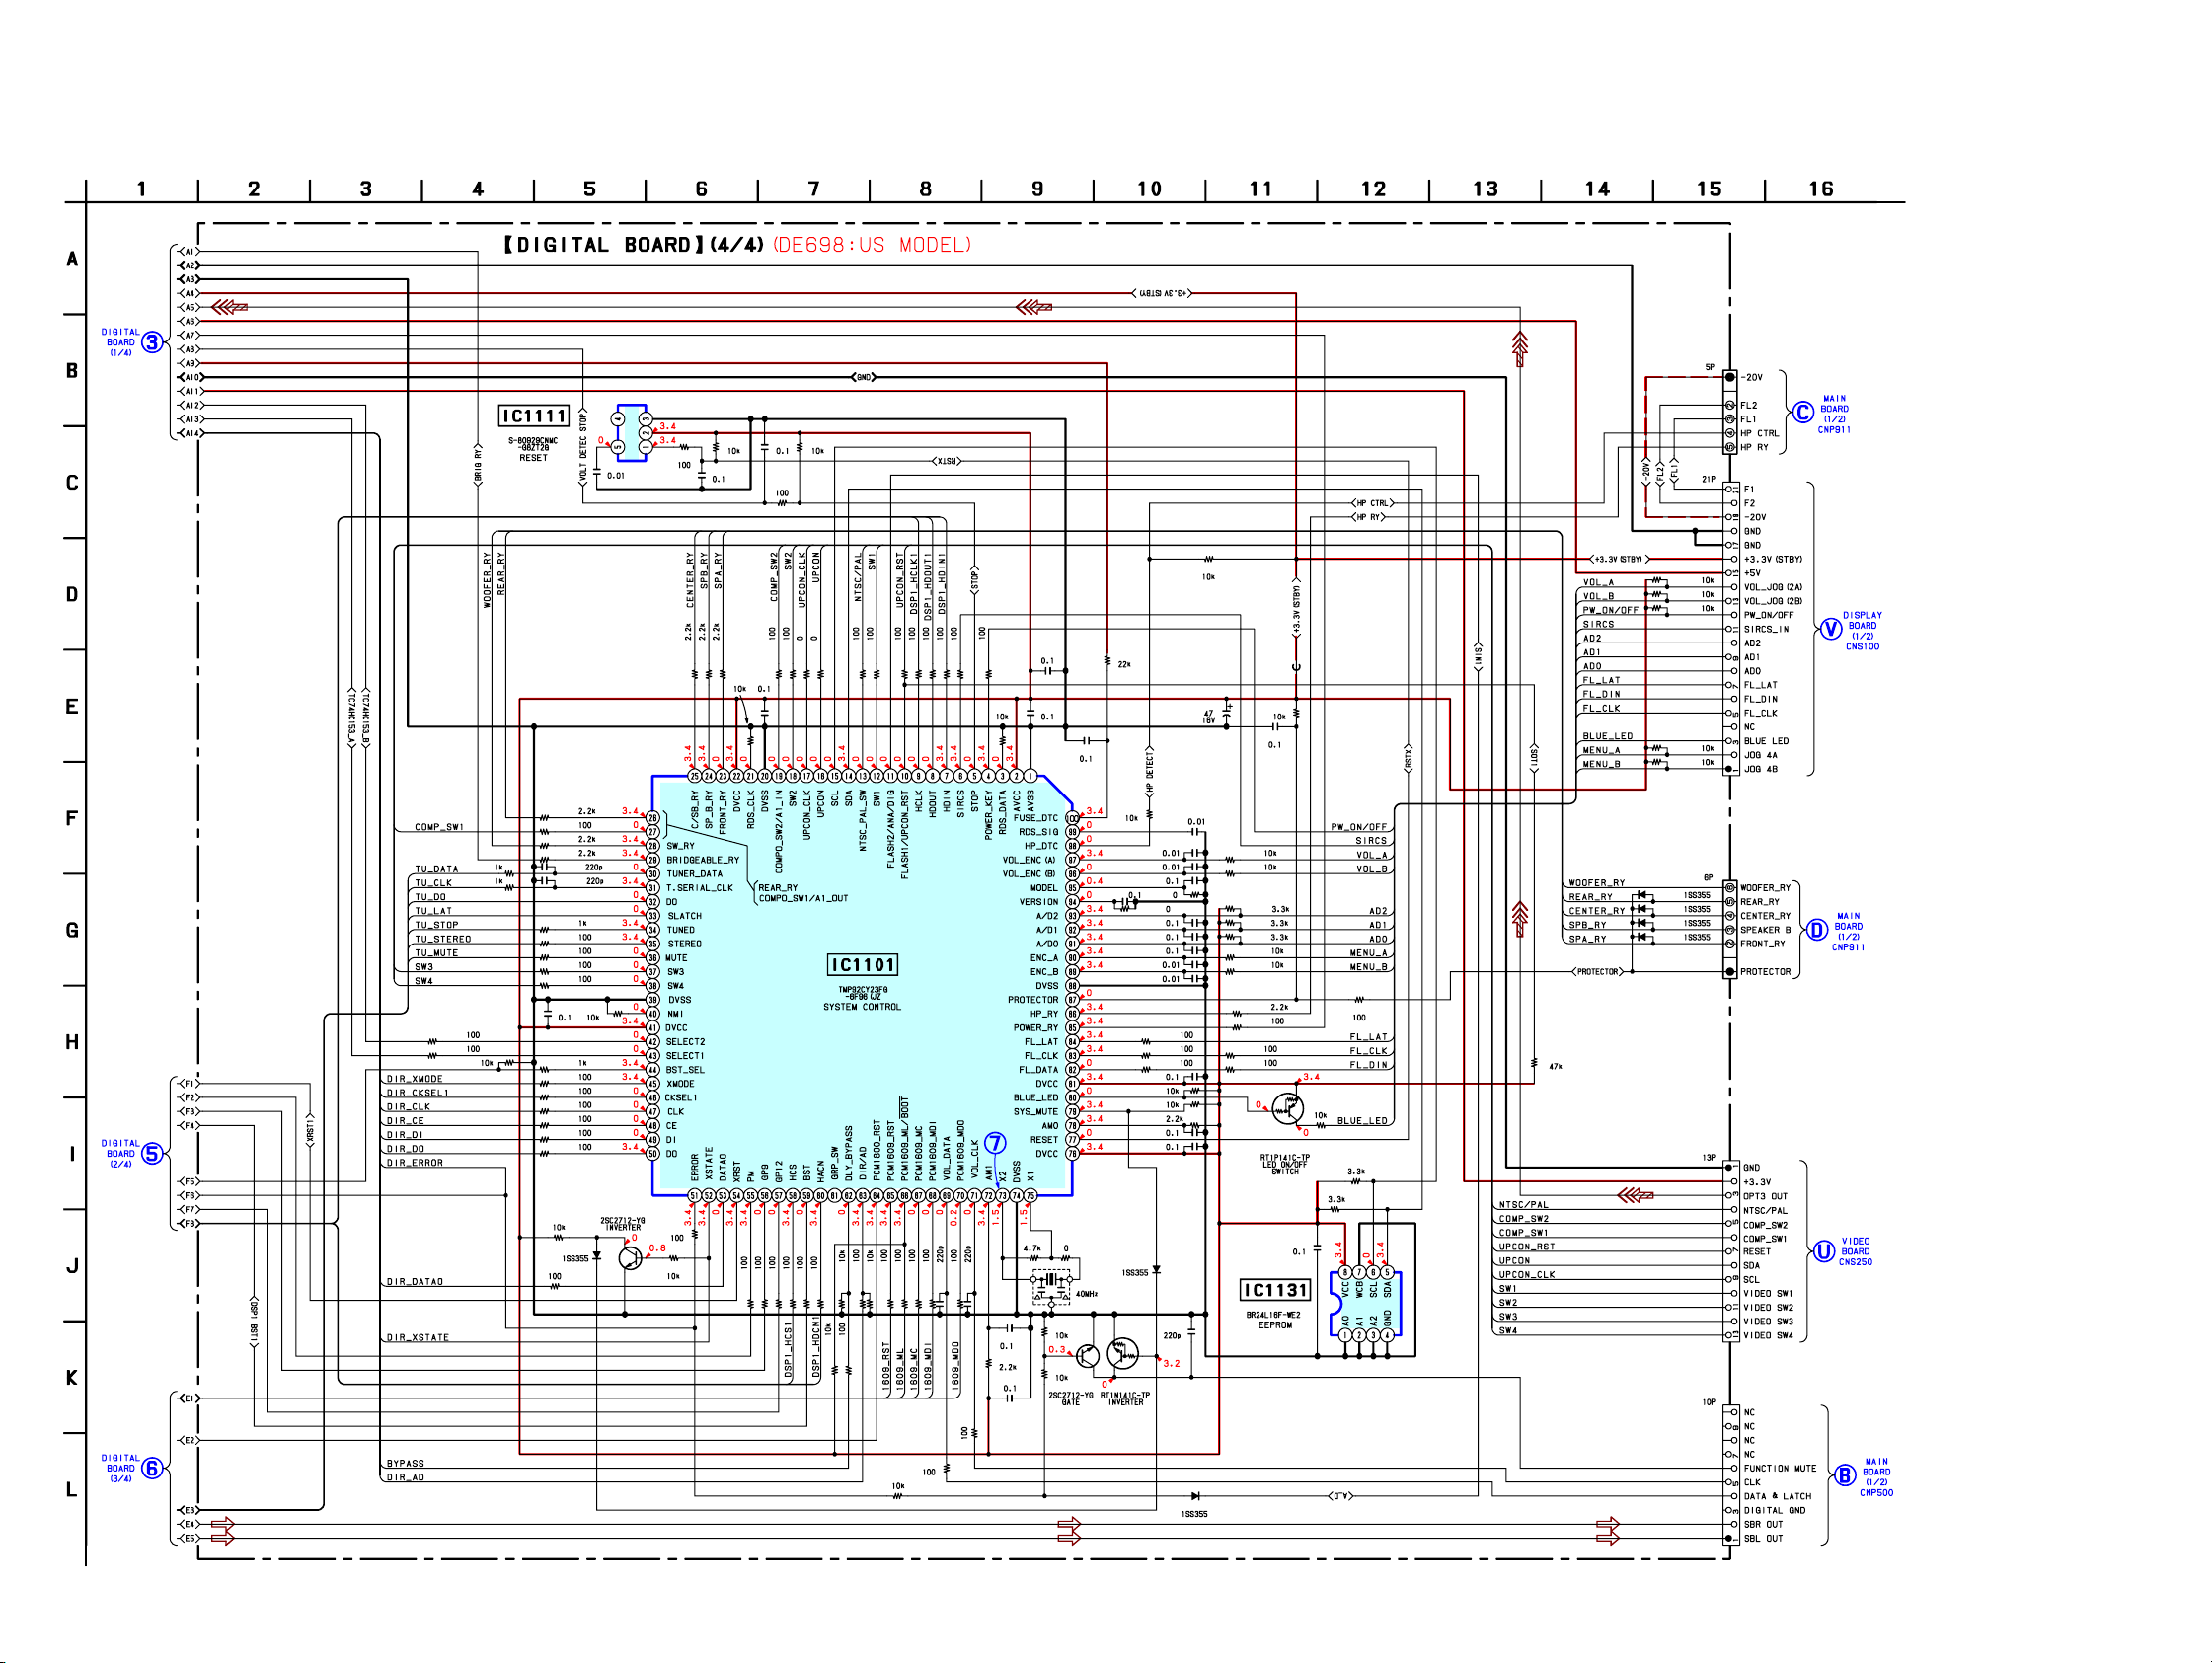Click the circled D Main Board connector
Screen dimensions: 2212x1663
(x=1816, y=931)
